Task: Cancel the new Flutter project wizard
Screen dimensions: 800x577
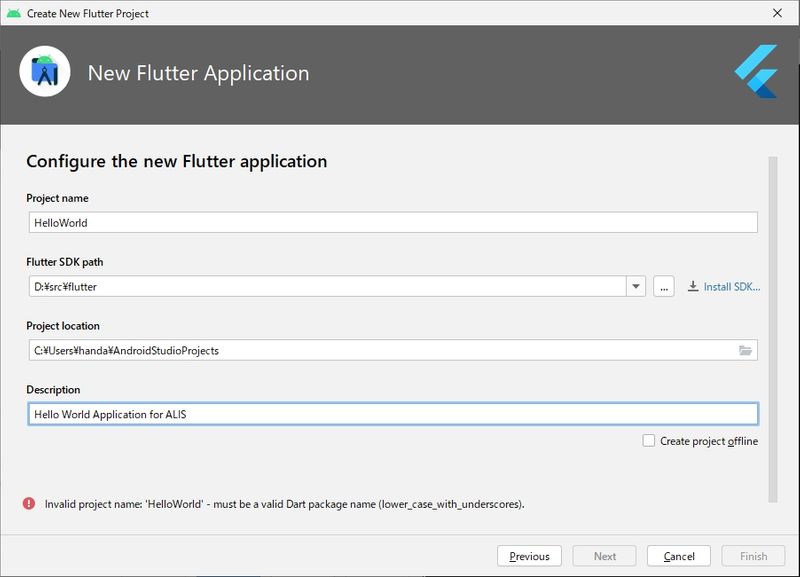Action: (x=679, y=556)
